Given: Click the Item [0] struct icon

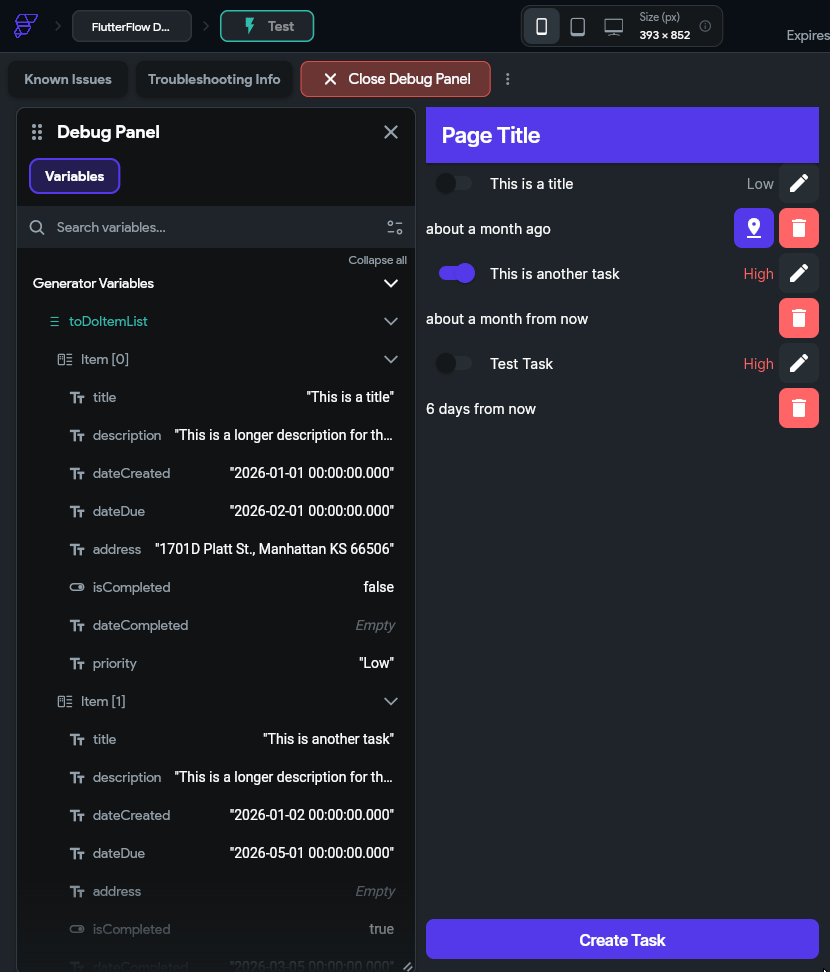Looking at the screenshot, I should 64,360.
